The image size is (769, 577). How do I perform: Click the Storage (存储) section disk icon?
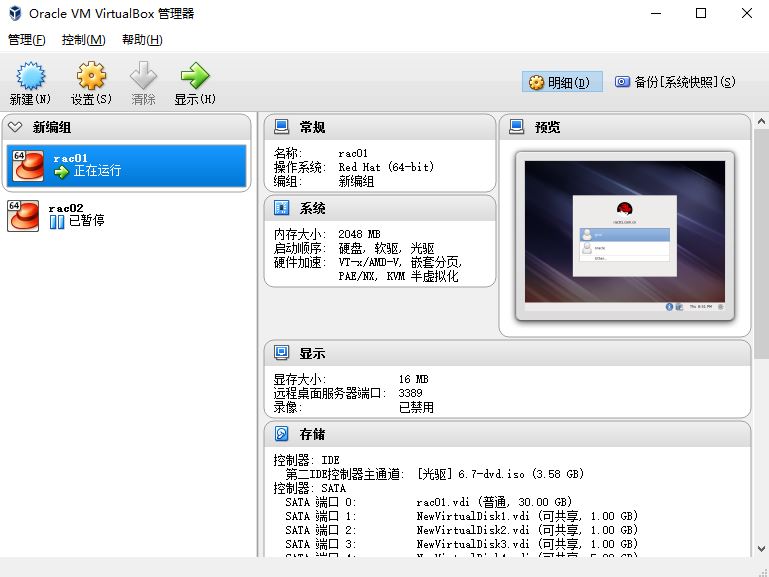click(x=282, y=434)
